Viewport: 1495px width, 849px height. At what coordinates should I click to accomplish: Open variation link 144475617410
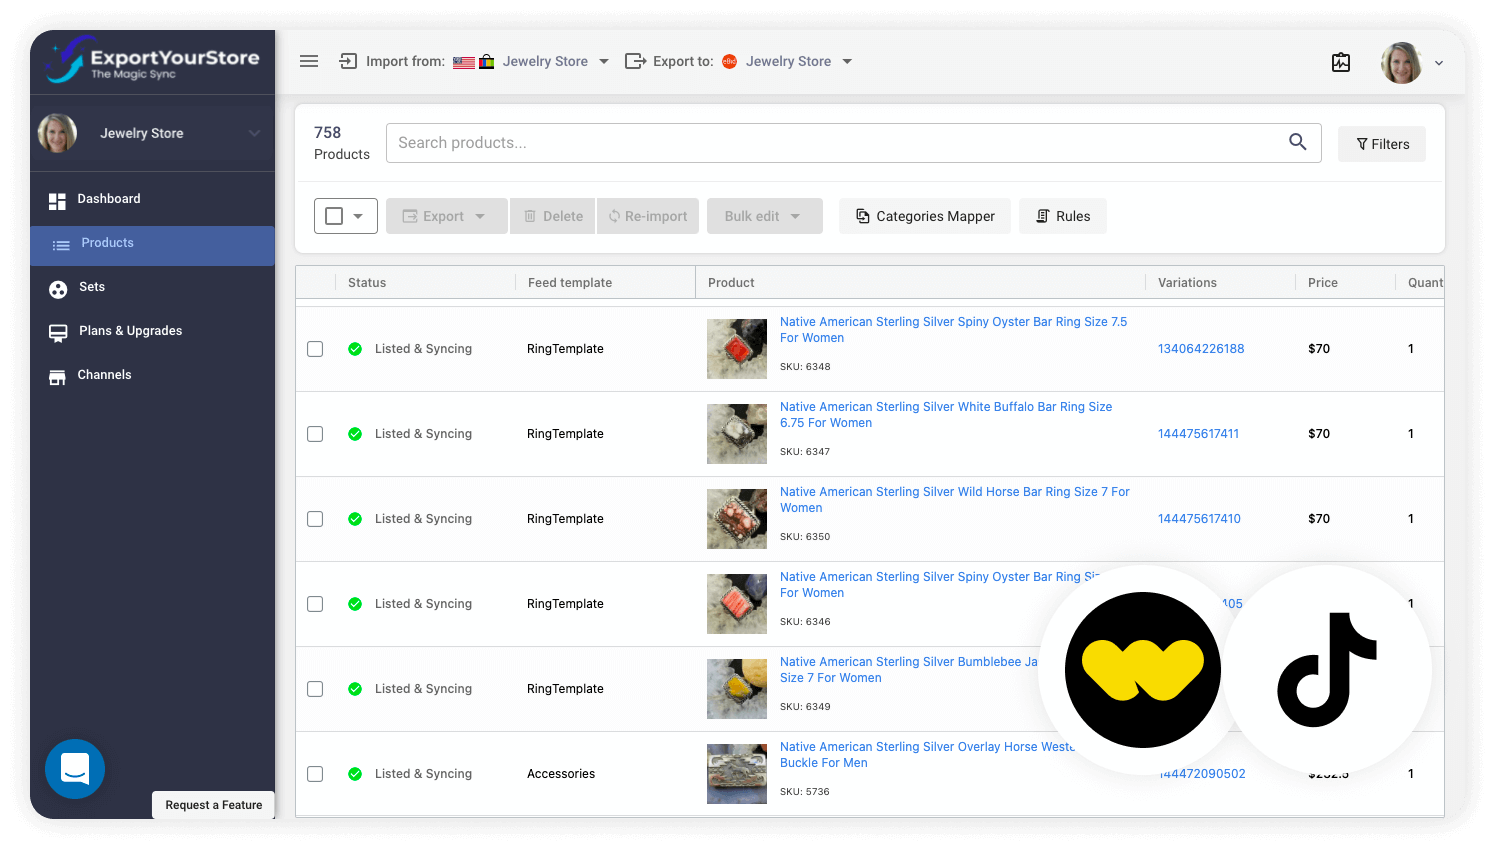[1199, 519]
